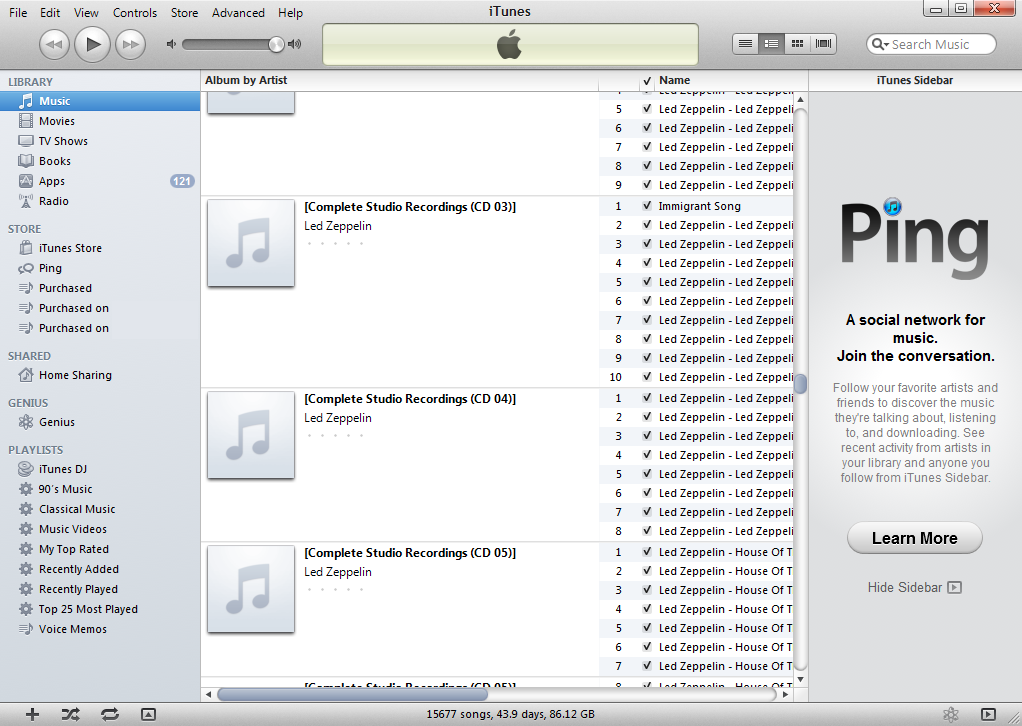Open TV Shows via screen icon
The height and width of the screenshot is (726, 1022).
(x=26, y=141)
